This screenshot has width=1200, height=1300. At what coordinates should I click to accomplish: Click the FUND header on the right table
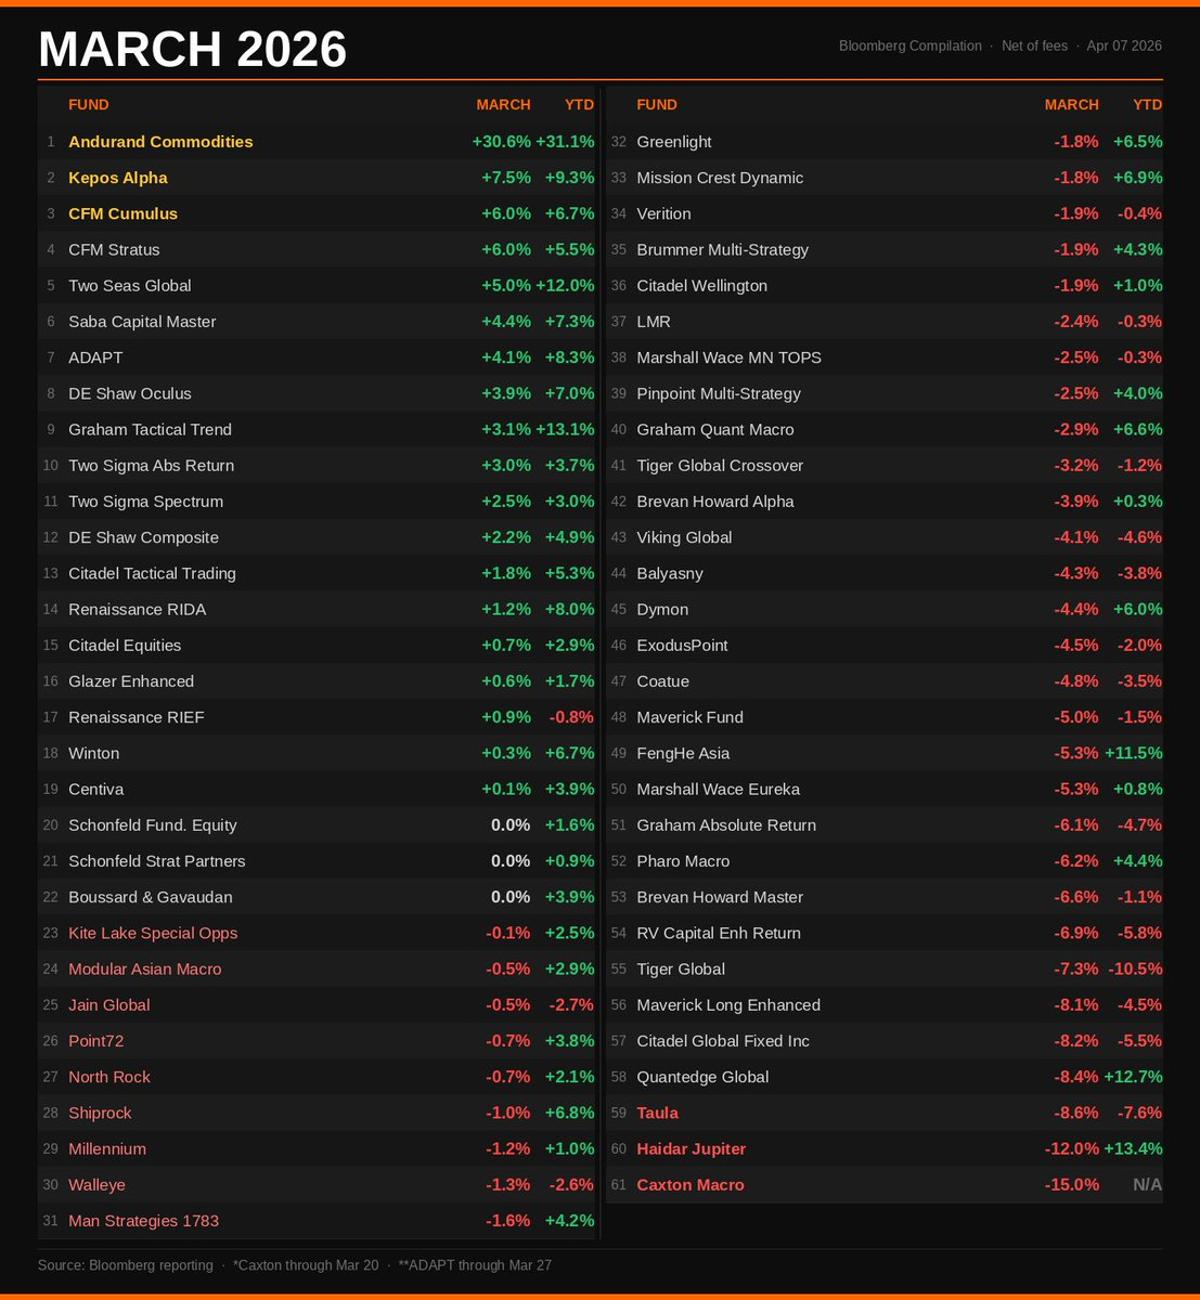[657, 104]
